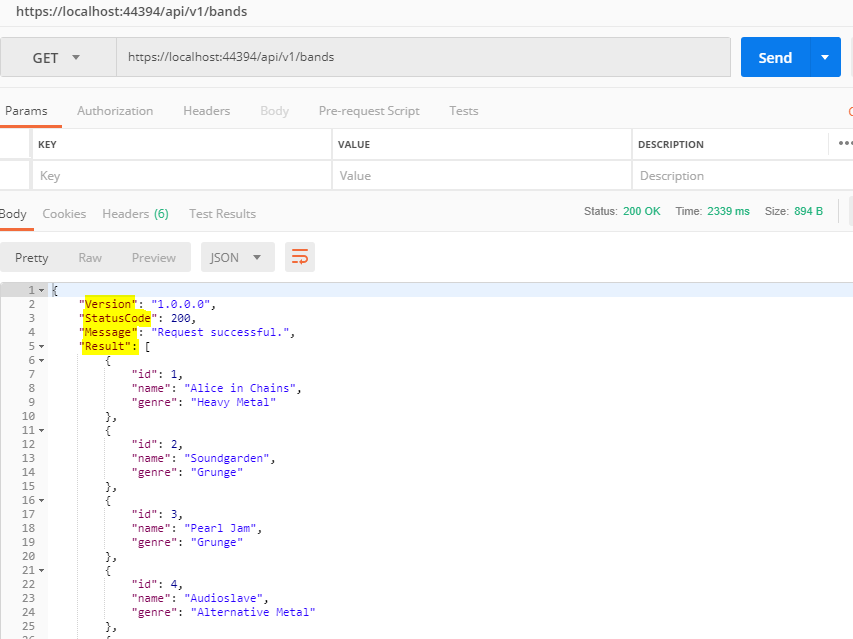853x639 pixels.
Task: Open the request Headers tab
Action: (207, 111)
